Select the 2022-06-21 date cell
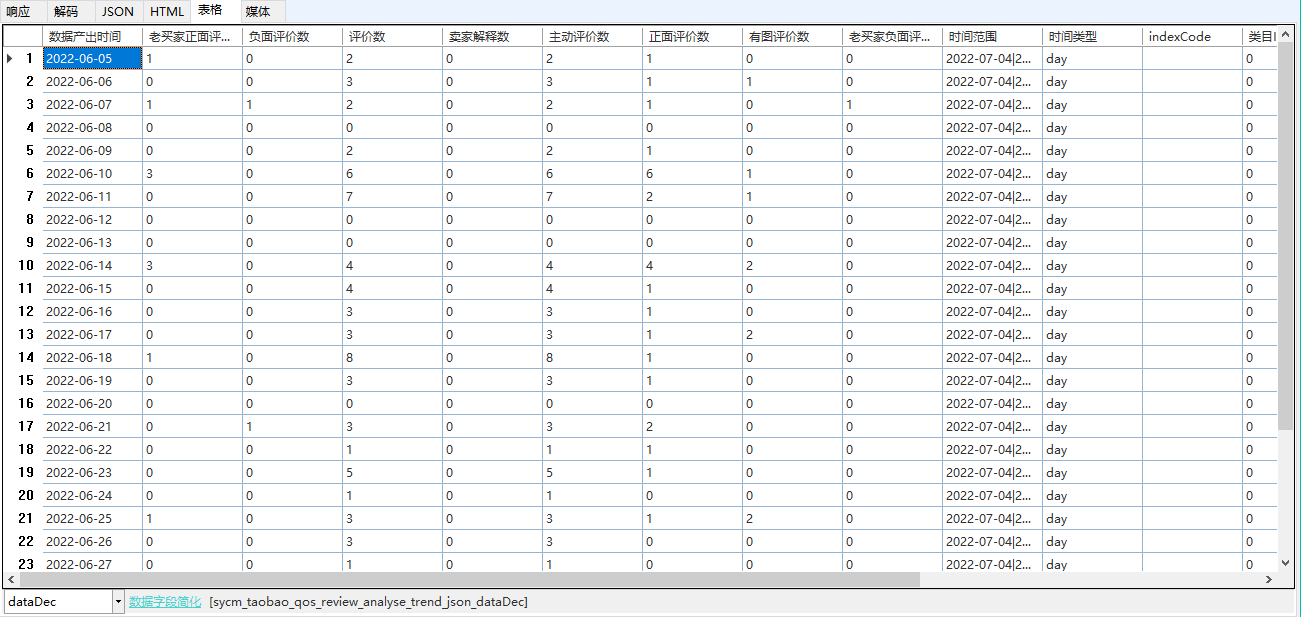Screen dimensions: 1301x617 coord(92,427)
